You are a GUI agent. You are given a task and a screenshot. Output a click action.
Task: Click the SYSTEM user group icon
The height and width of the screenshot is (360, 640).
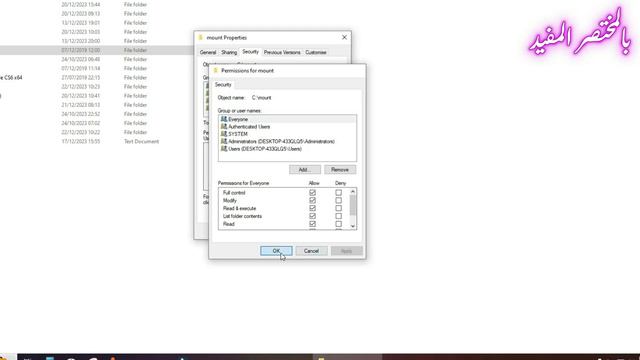(x=224, y=134)
